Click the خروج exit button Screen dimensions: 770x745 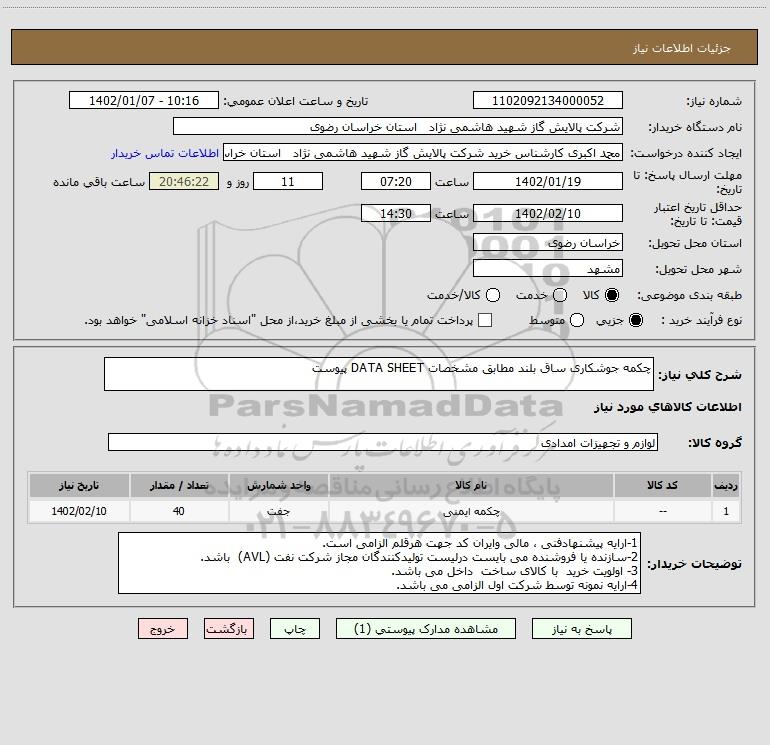click(x=164, y=629)
